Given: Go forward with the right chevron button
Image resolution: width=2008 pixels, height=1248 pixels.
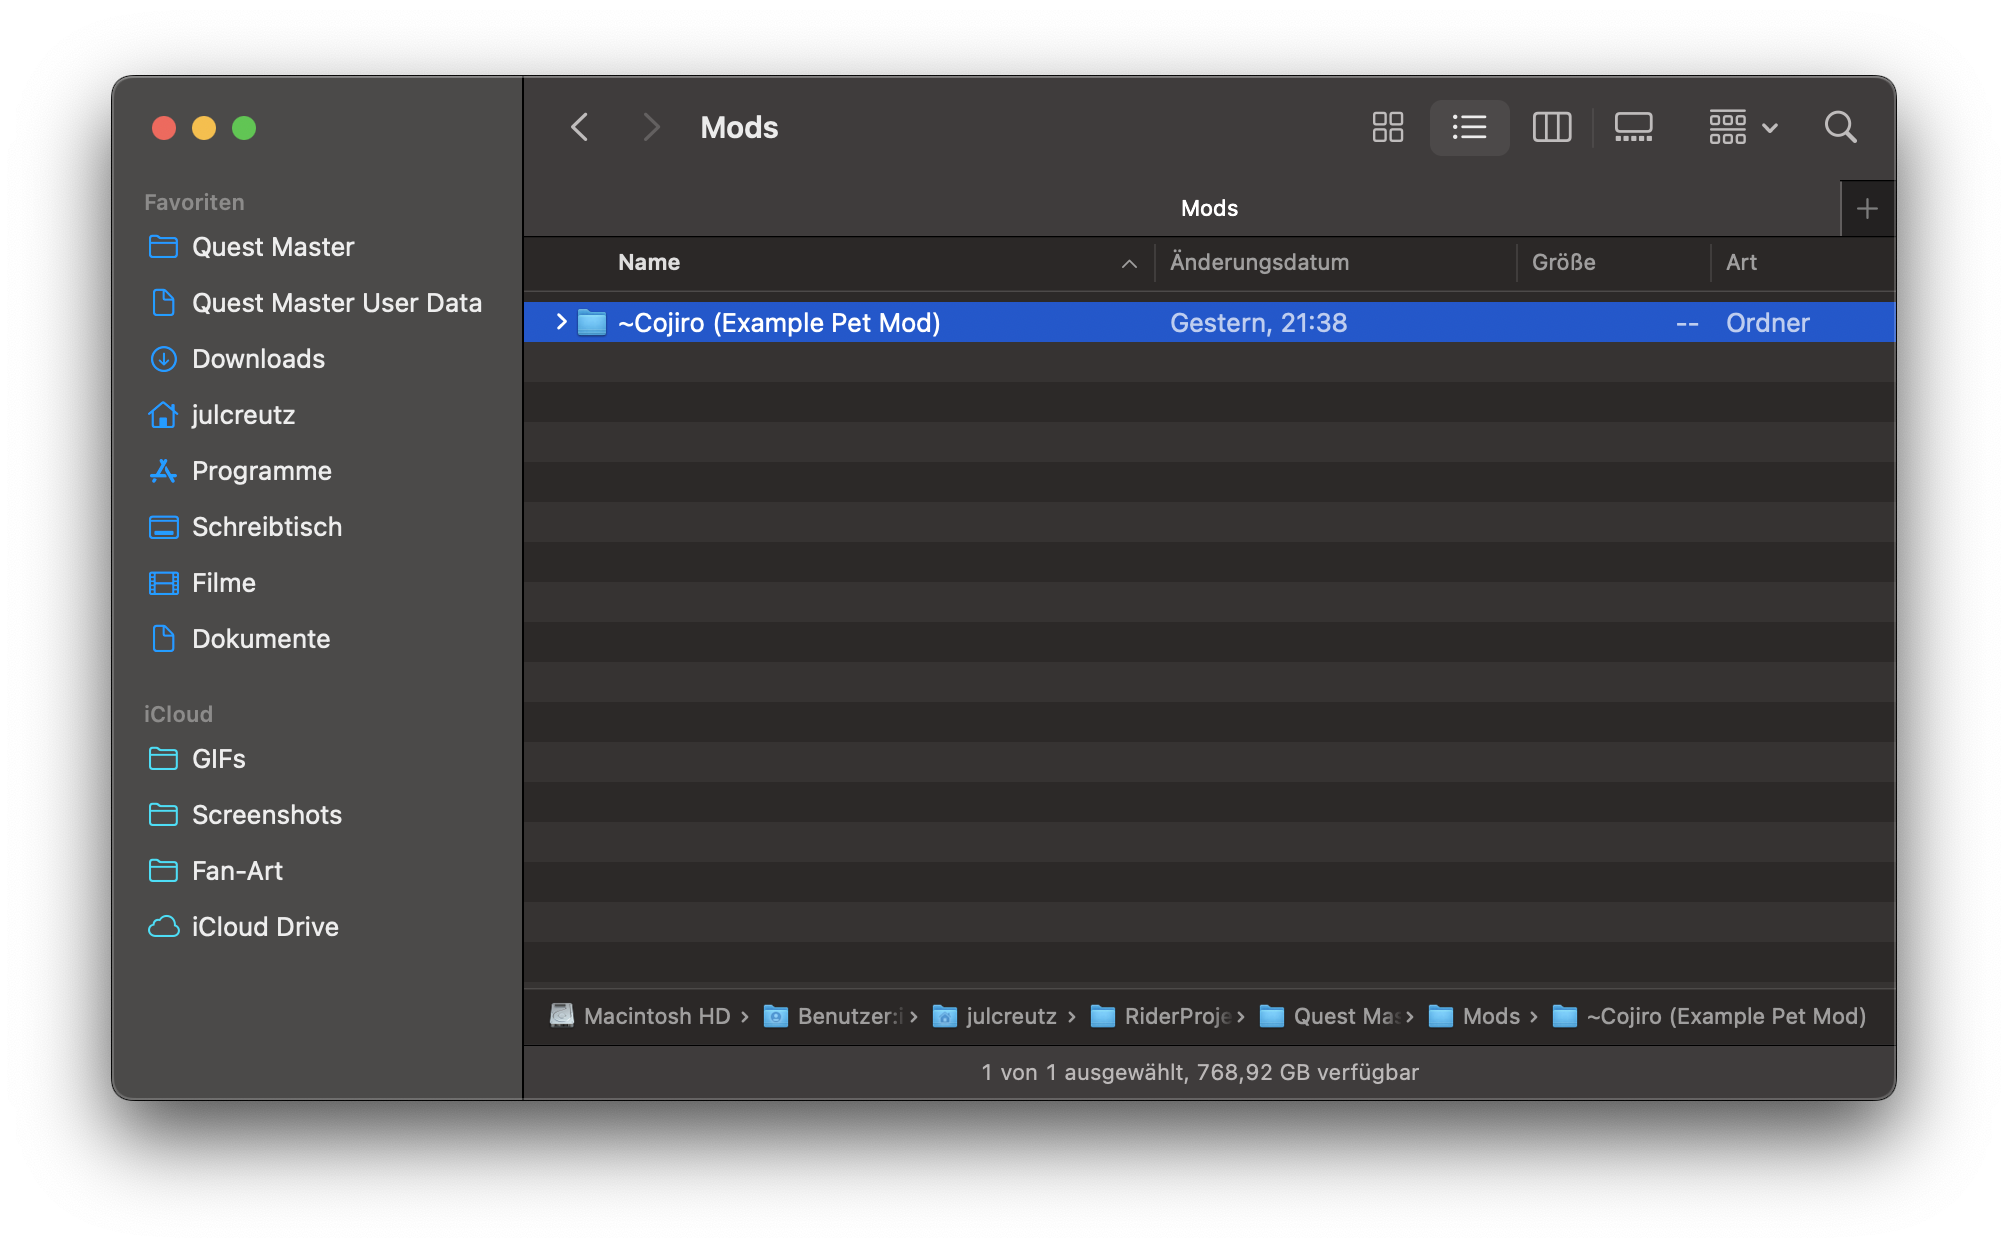Looking at the screenshot, I should click(651, 127).
